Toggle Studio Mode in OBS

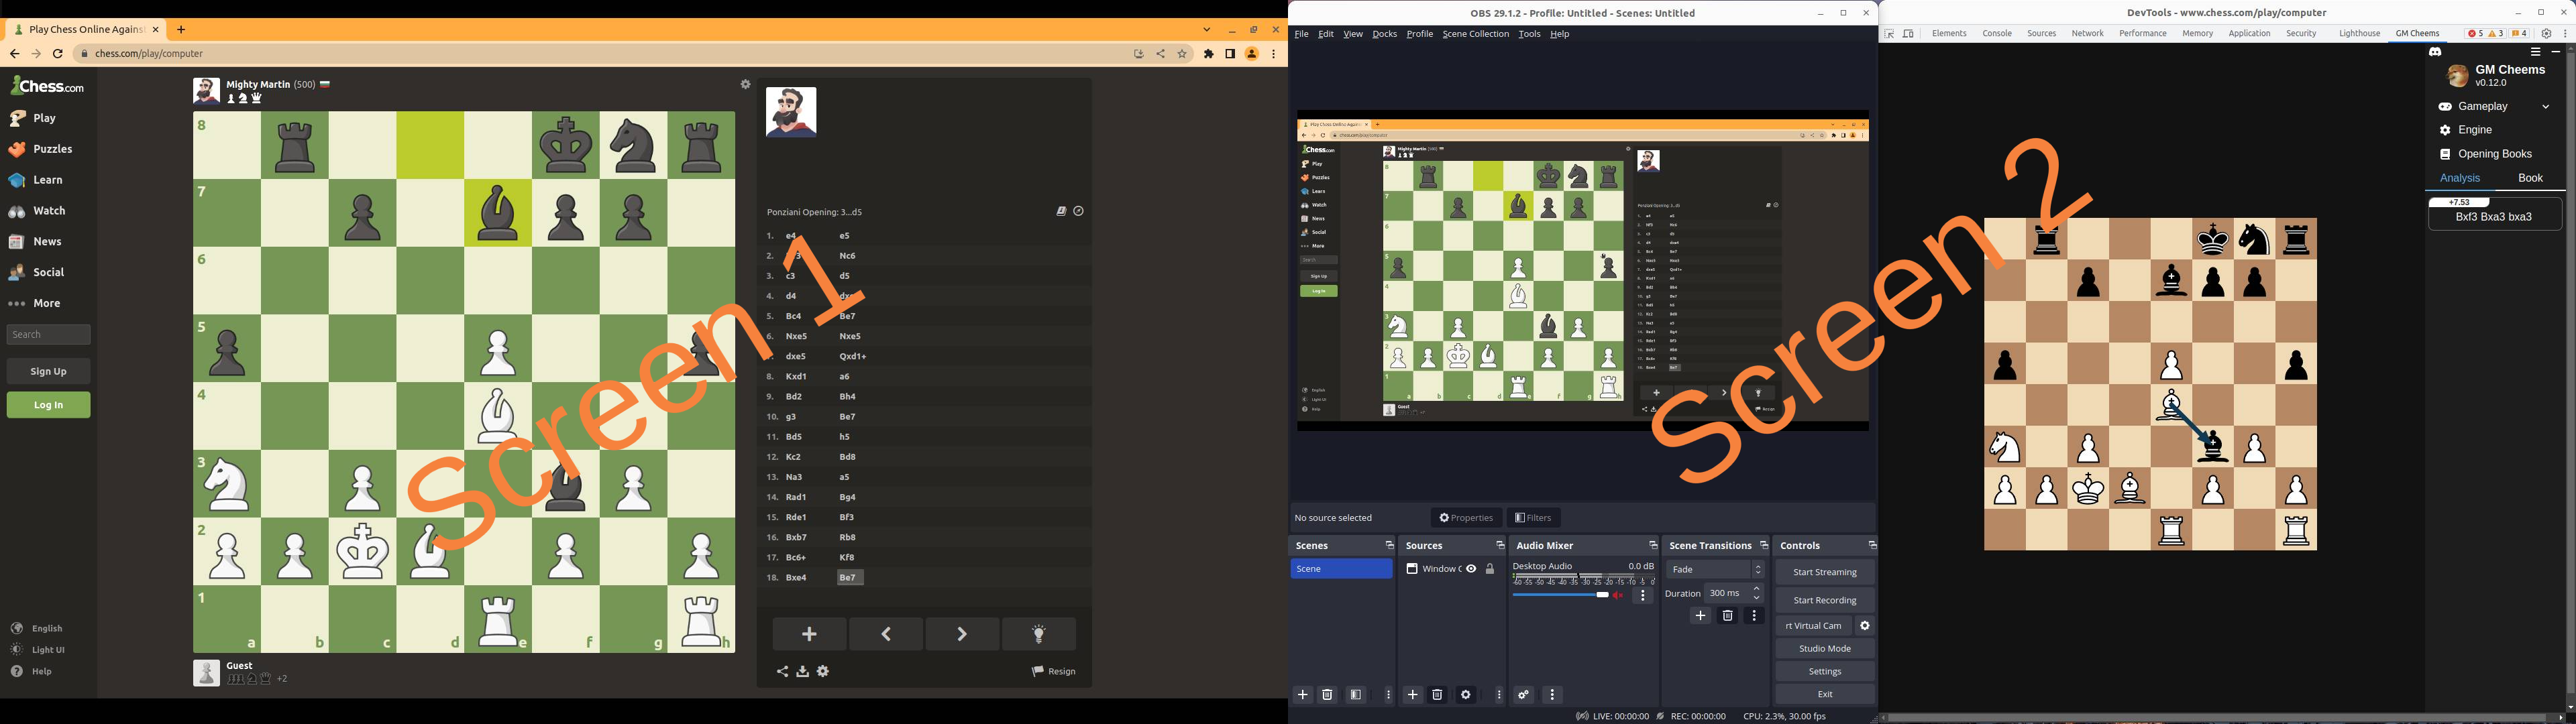coord(1825,649)
